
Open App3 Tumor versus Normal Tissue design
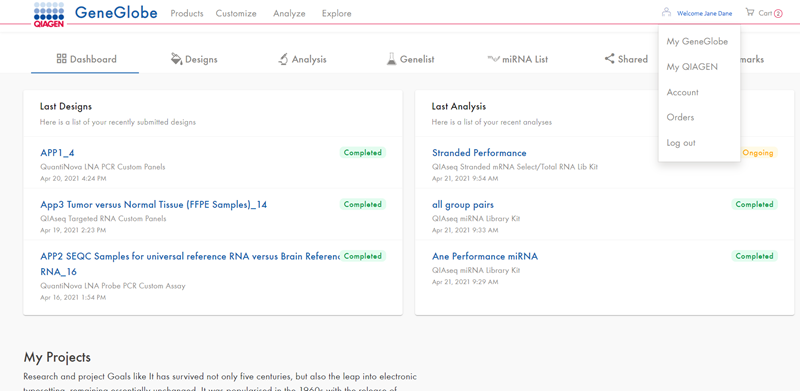pos(154,205)
